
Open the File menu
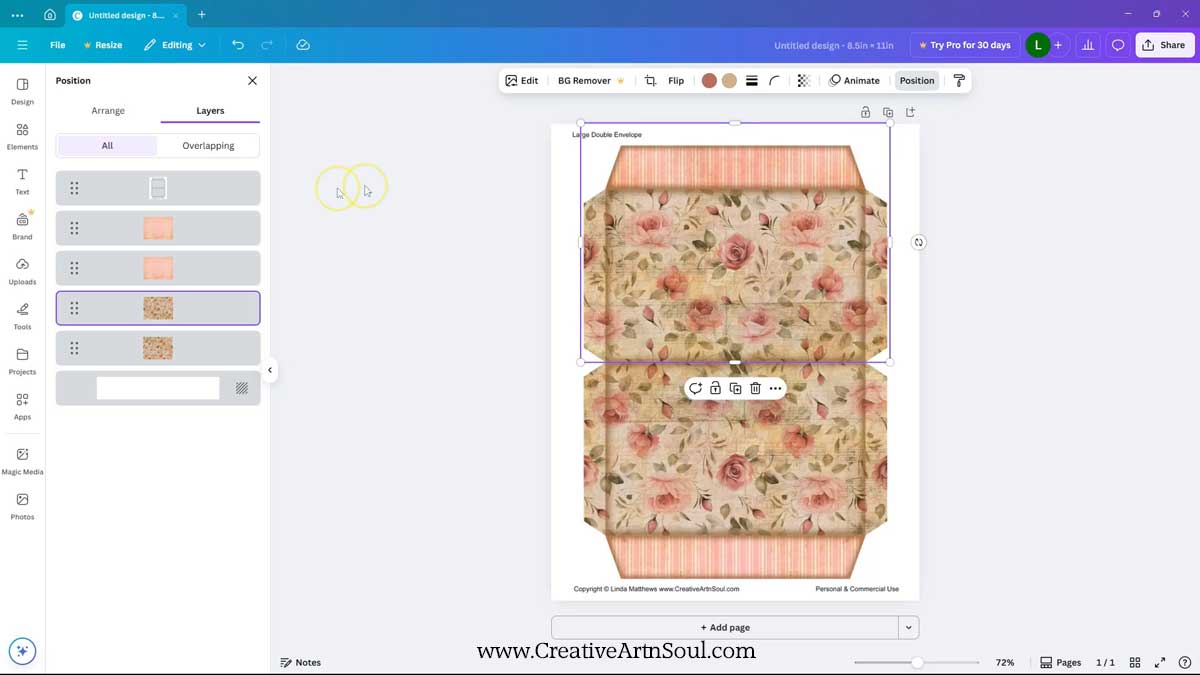click(58, 45)
